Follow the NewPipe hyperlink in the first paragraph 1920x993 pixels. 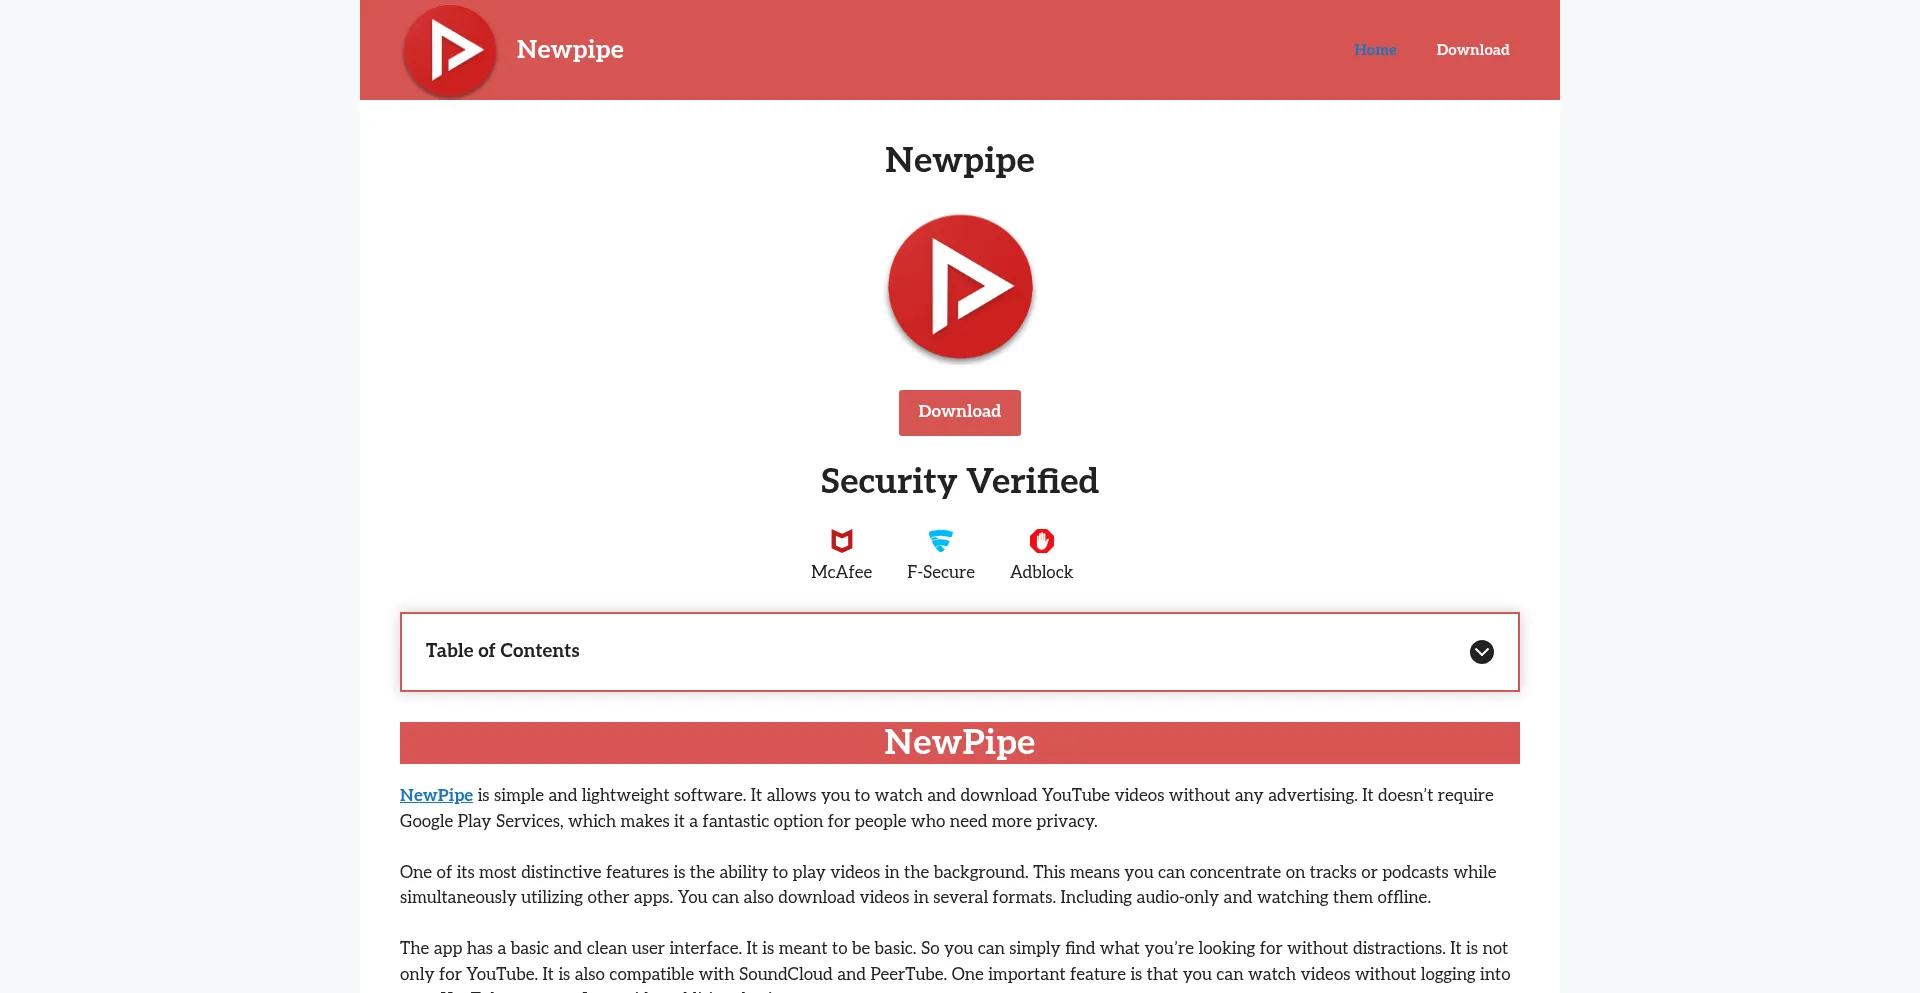[x=436, y=796]
